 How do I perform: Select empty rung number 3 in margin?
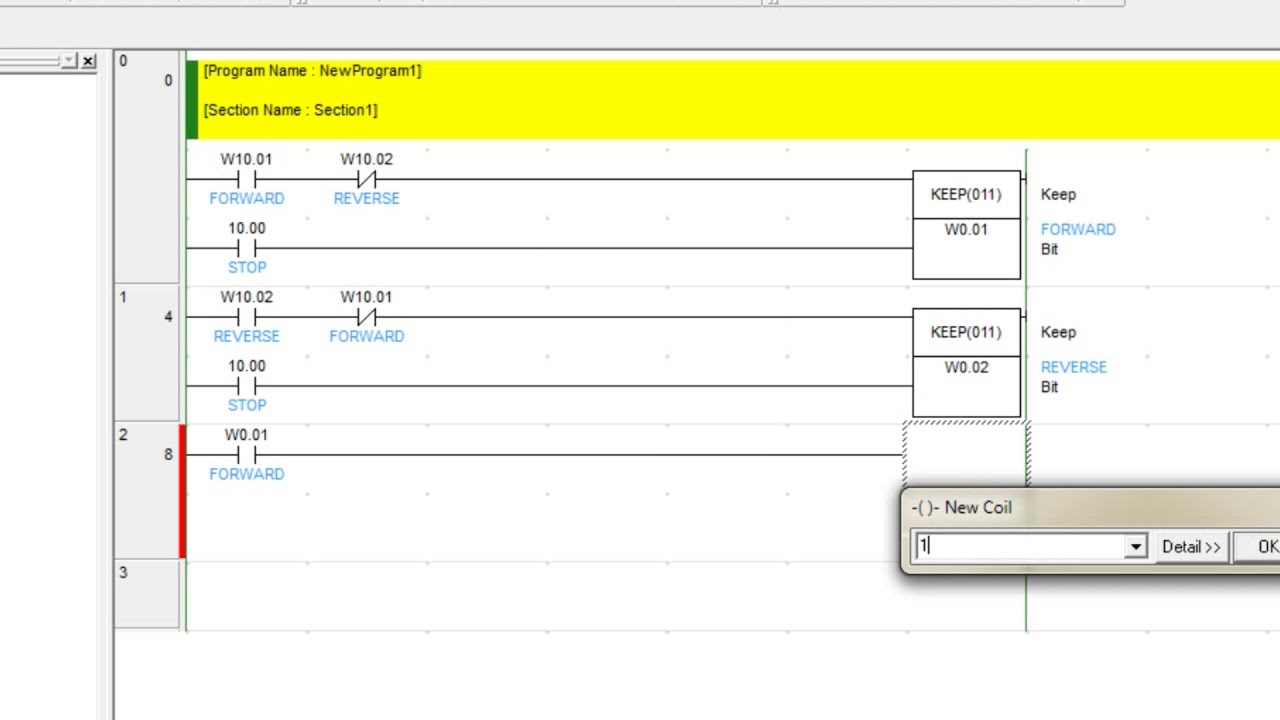tap(146, 595)
